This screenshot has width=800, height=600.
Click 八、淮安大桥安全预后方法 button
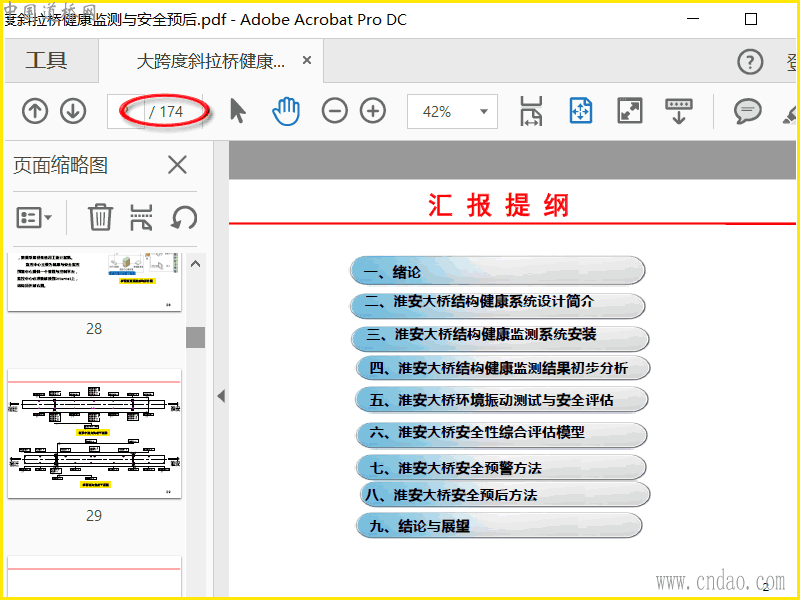click(505, 494)
